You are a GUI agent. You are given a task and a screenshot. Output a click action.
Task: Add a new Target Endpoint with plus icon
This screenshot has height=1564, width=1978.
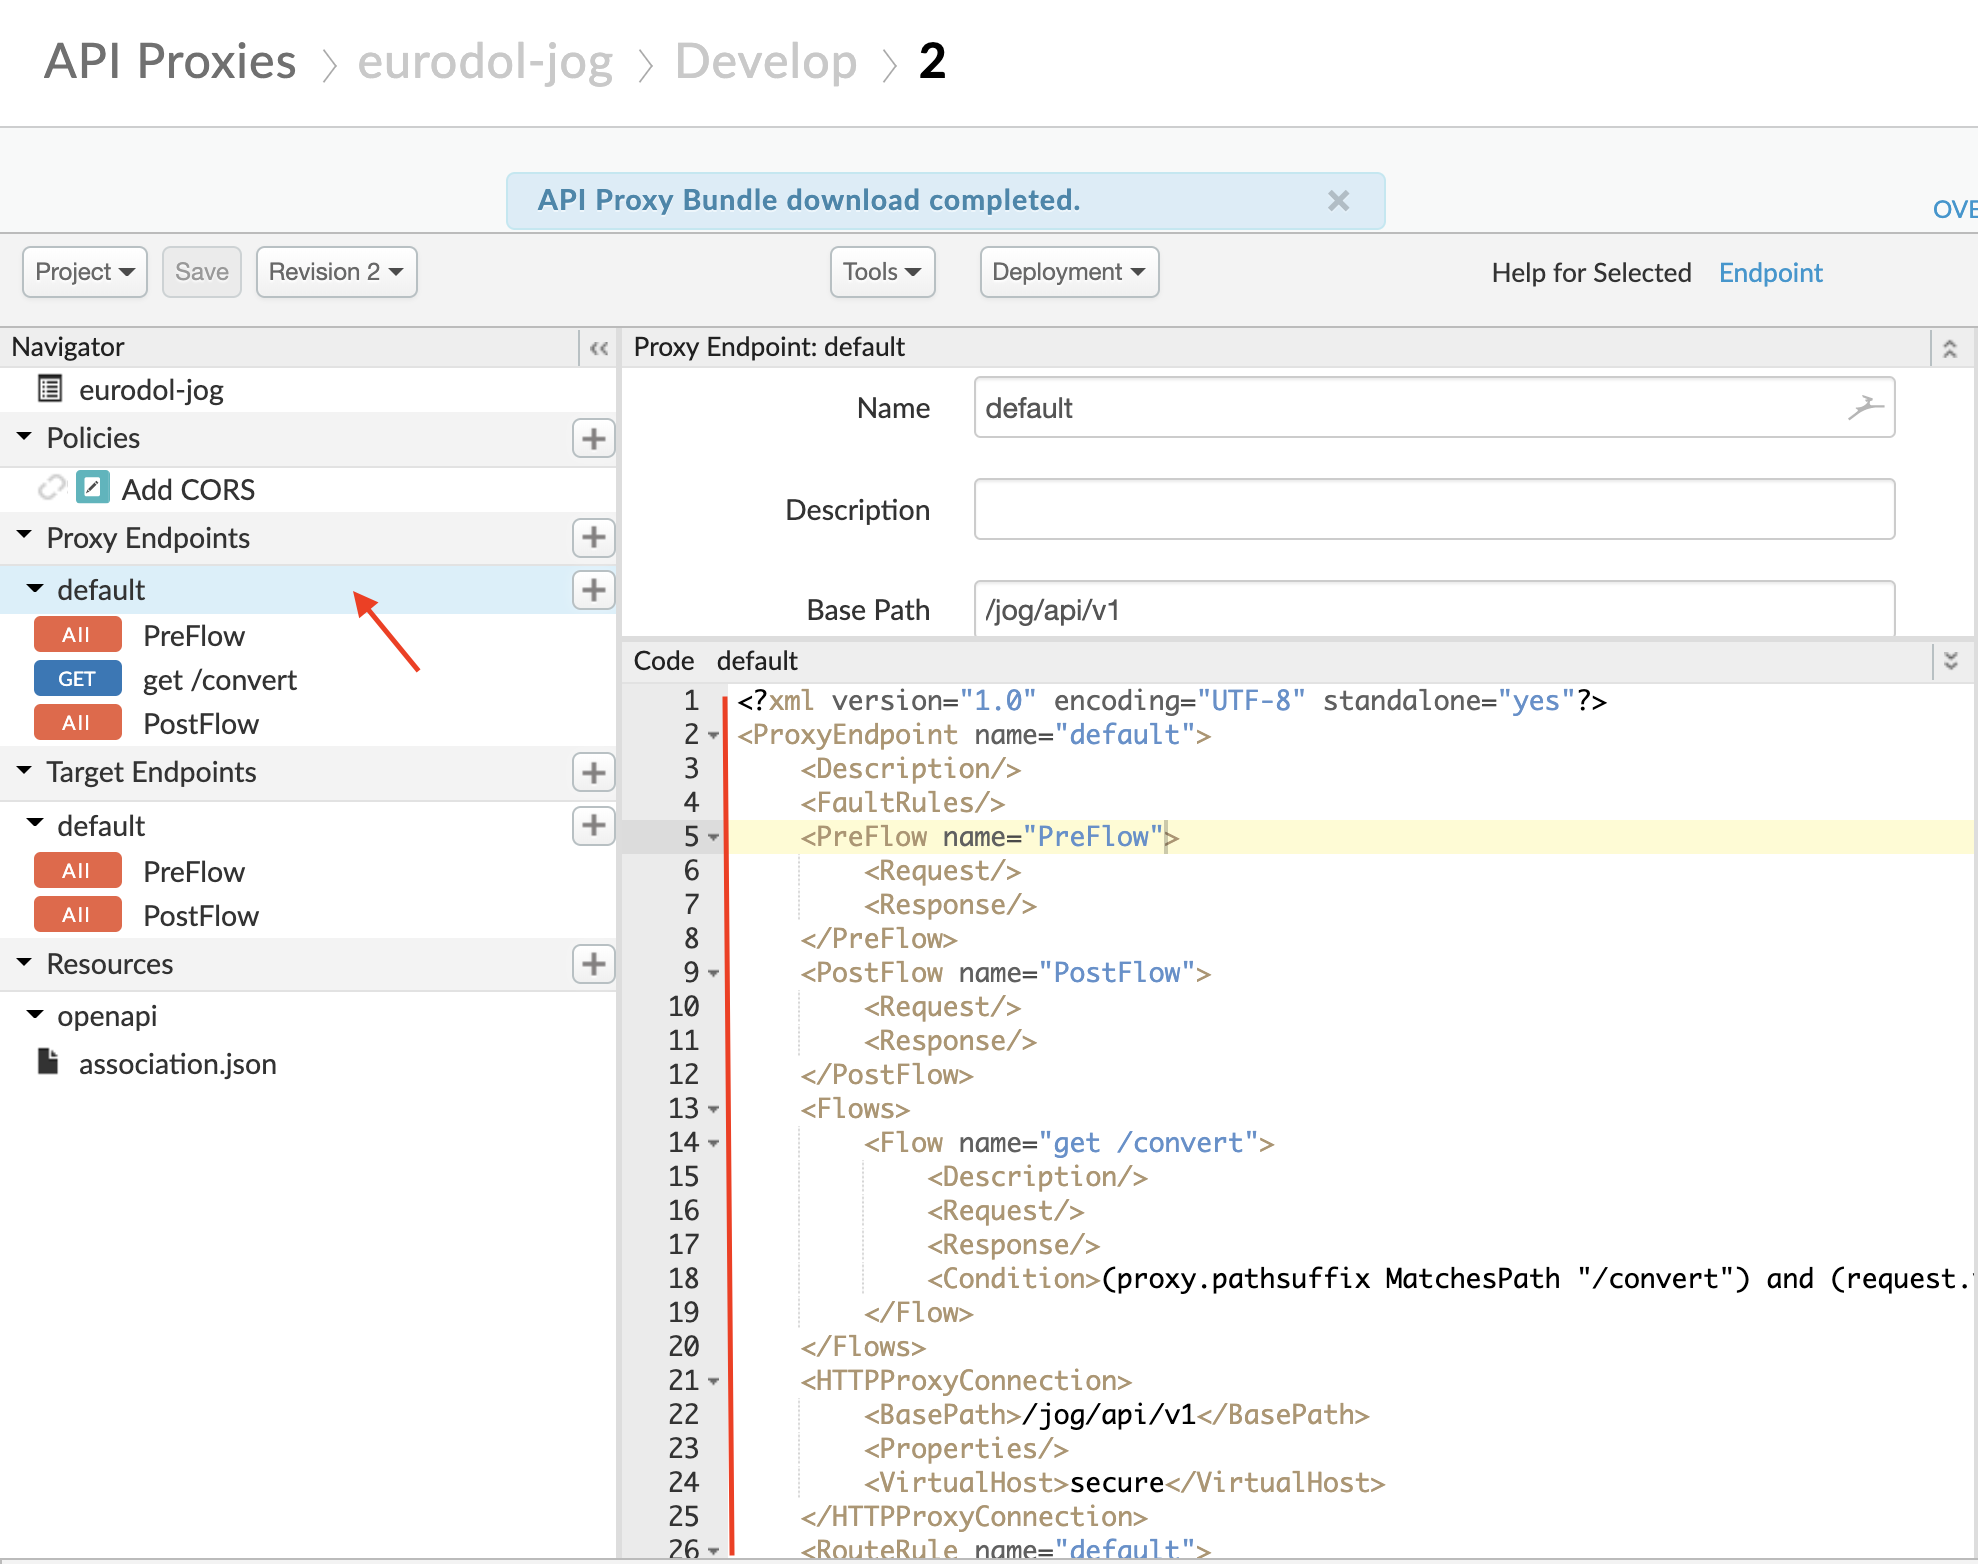593,772
